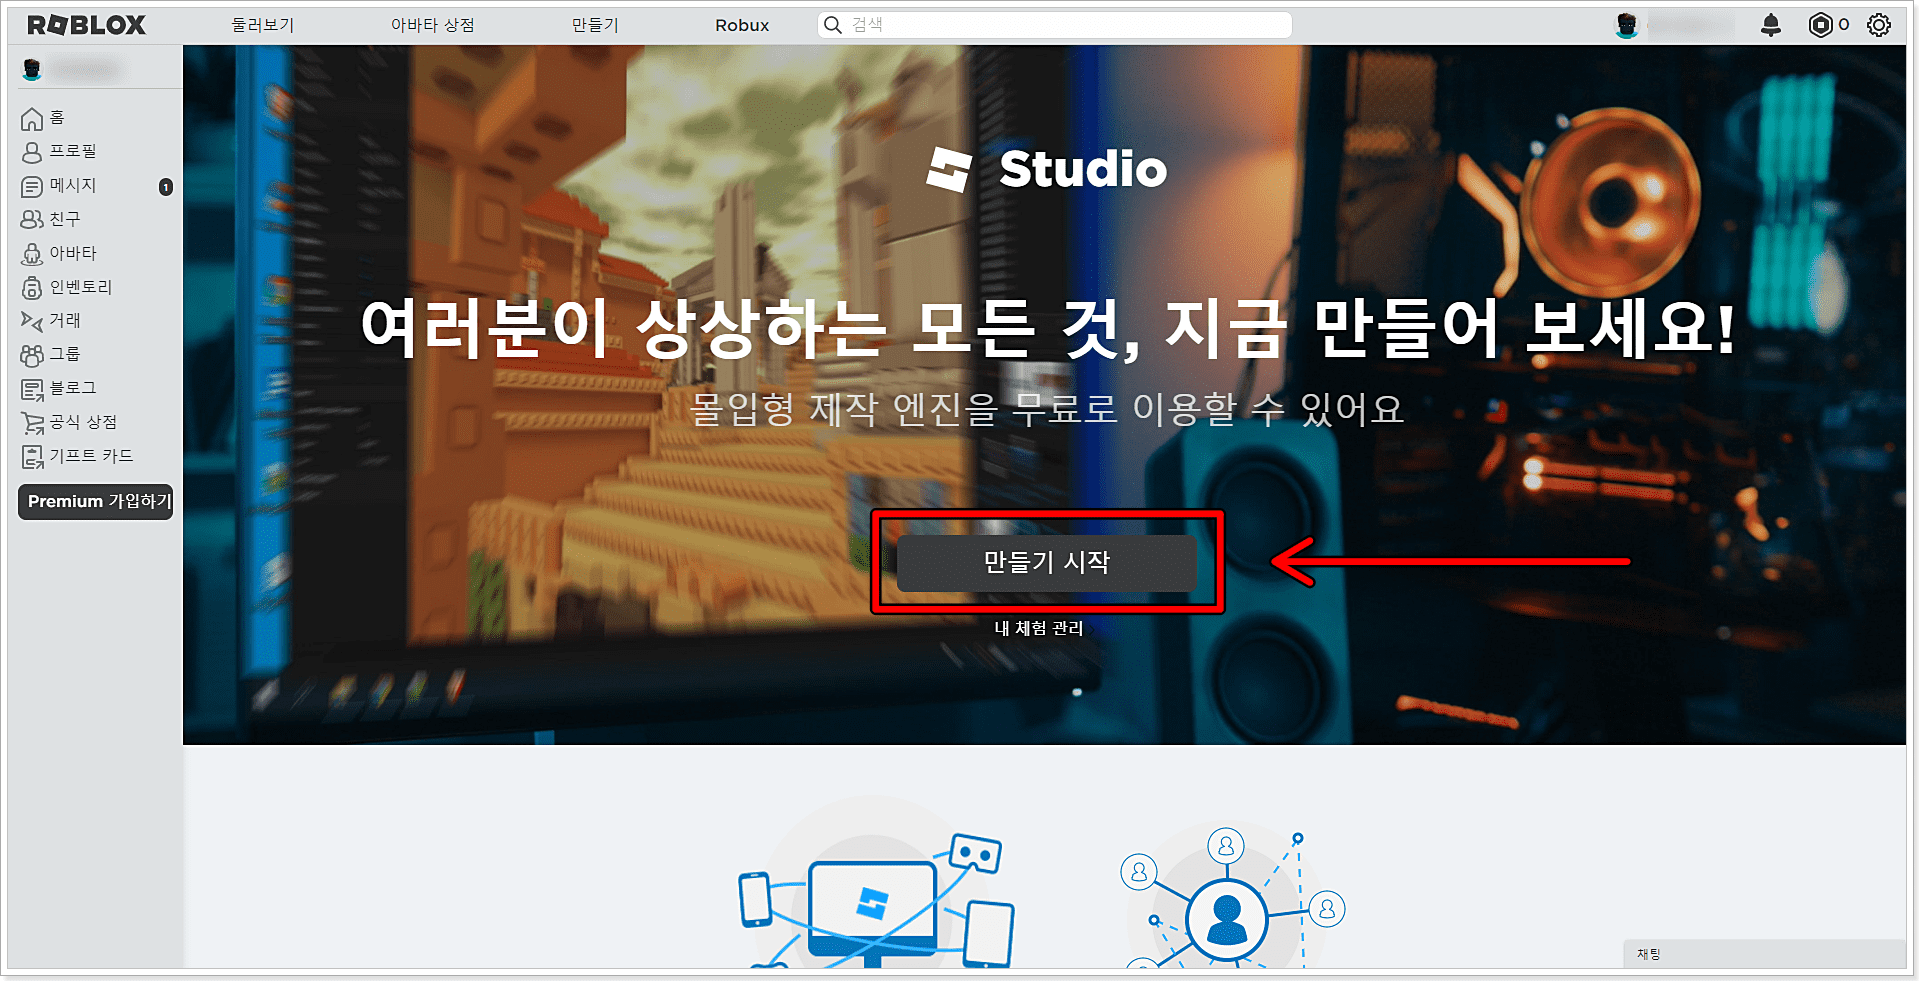The width and height of the screenshot is (1919, 981).
Task: Check notifications via the bell icon
Action: 1770,25
